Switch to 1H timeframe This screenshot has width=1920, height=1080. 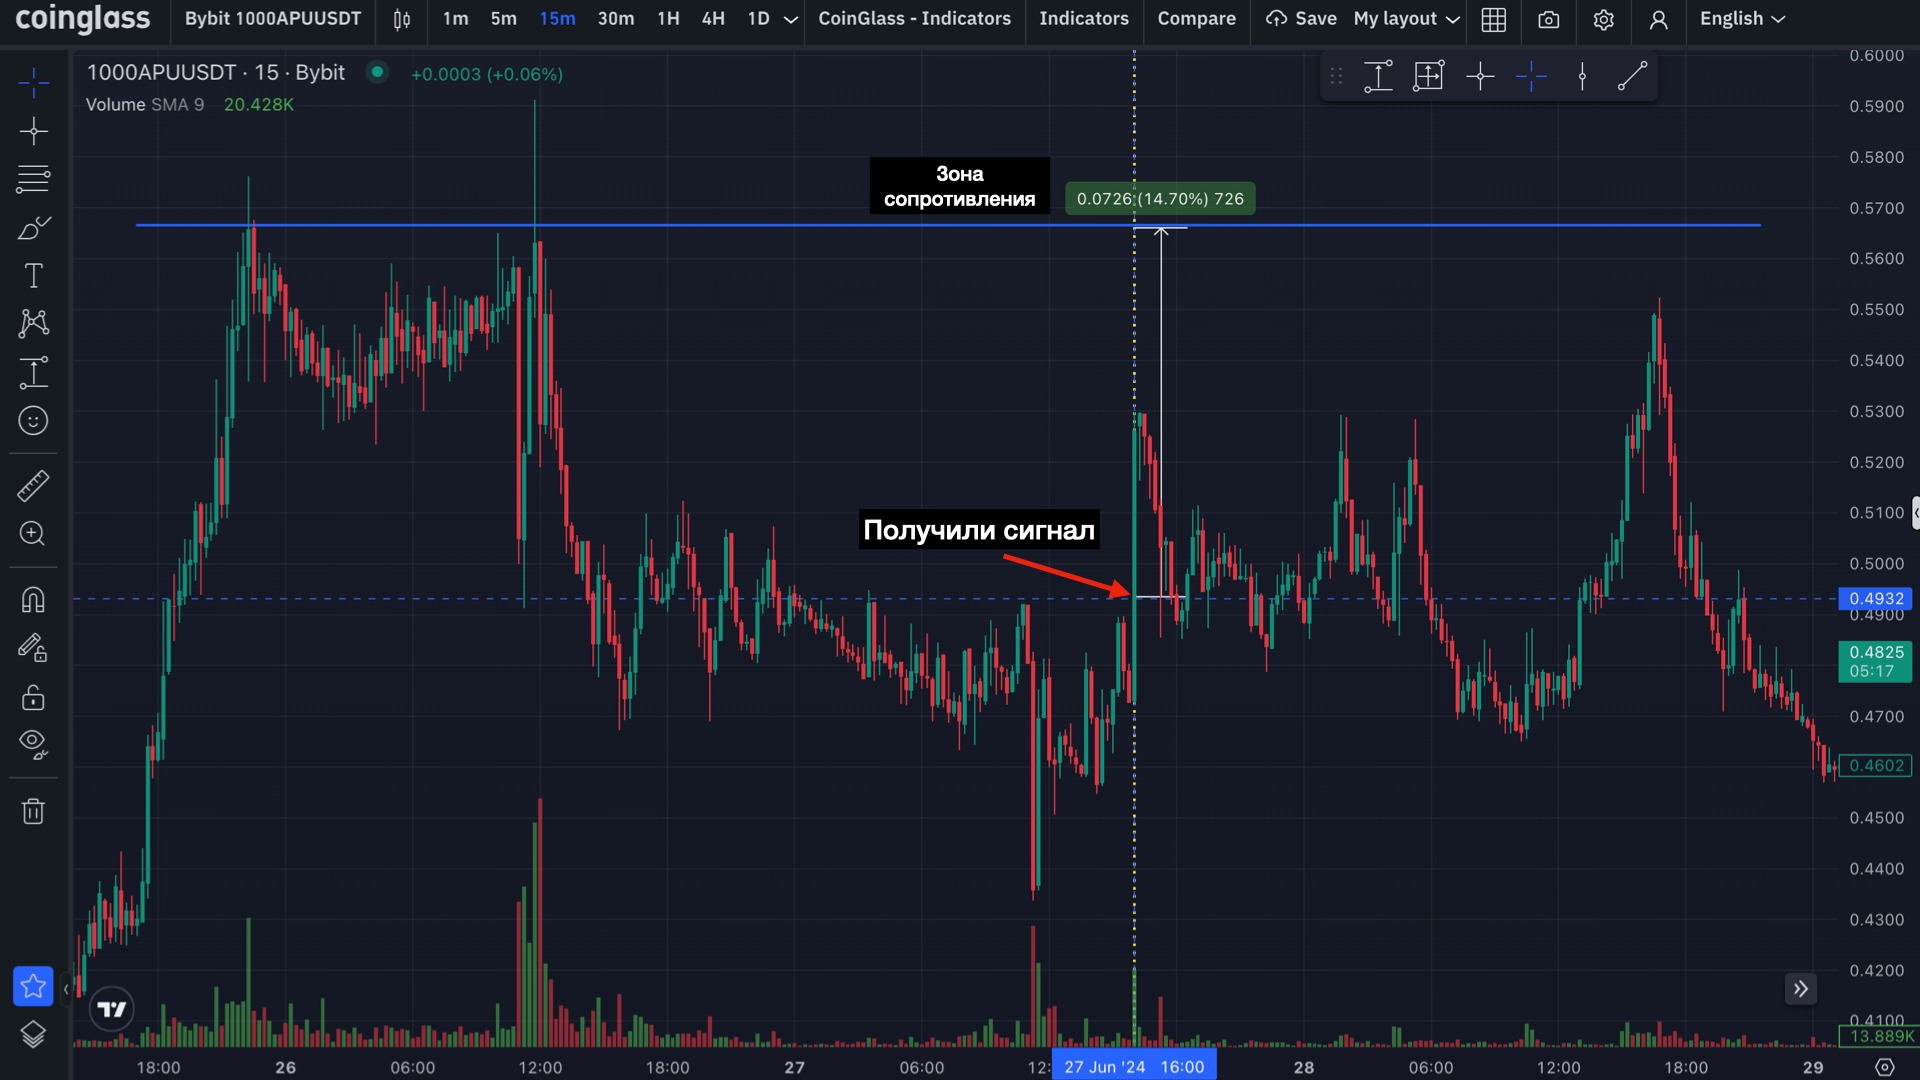point(668,19)
